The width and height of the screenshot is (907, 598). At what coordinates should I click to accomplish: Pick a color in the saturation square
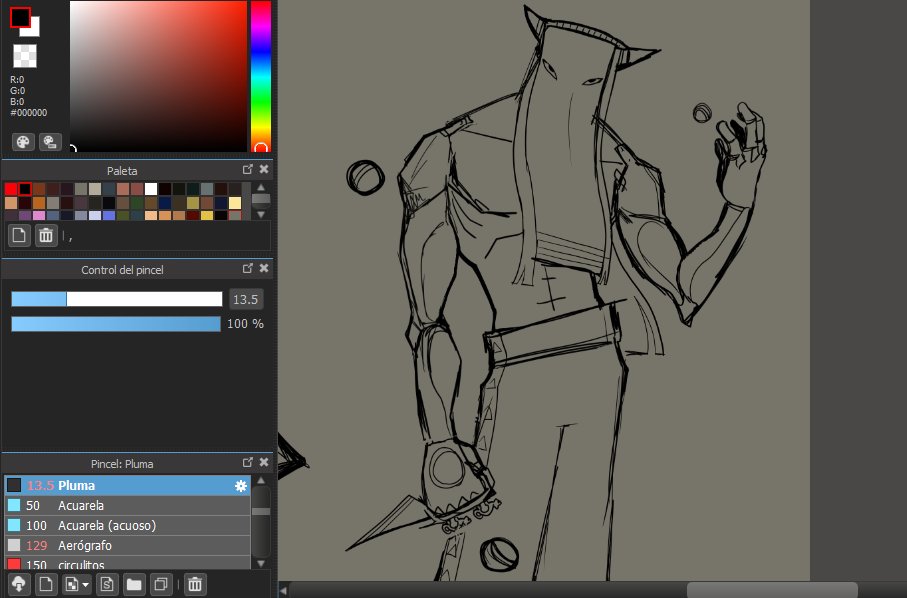(x=158, y=76)
